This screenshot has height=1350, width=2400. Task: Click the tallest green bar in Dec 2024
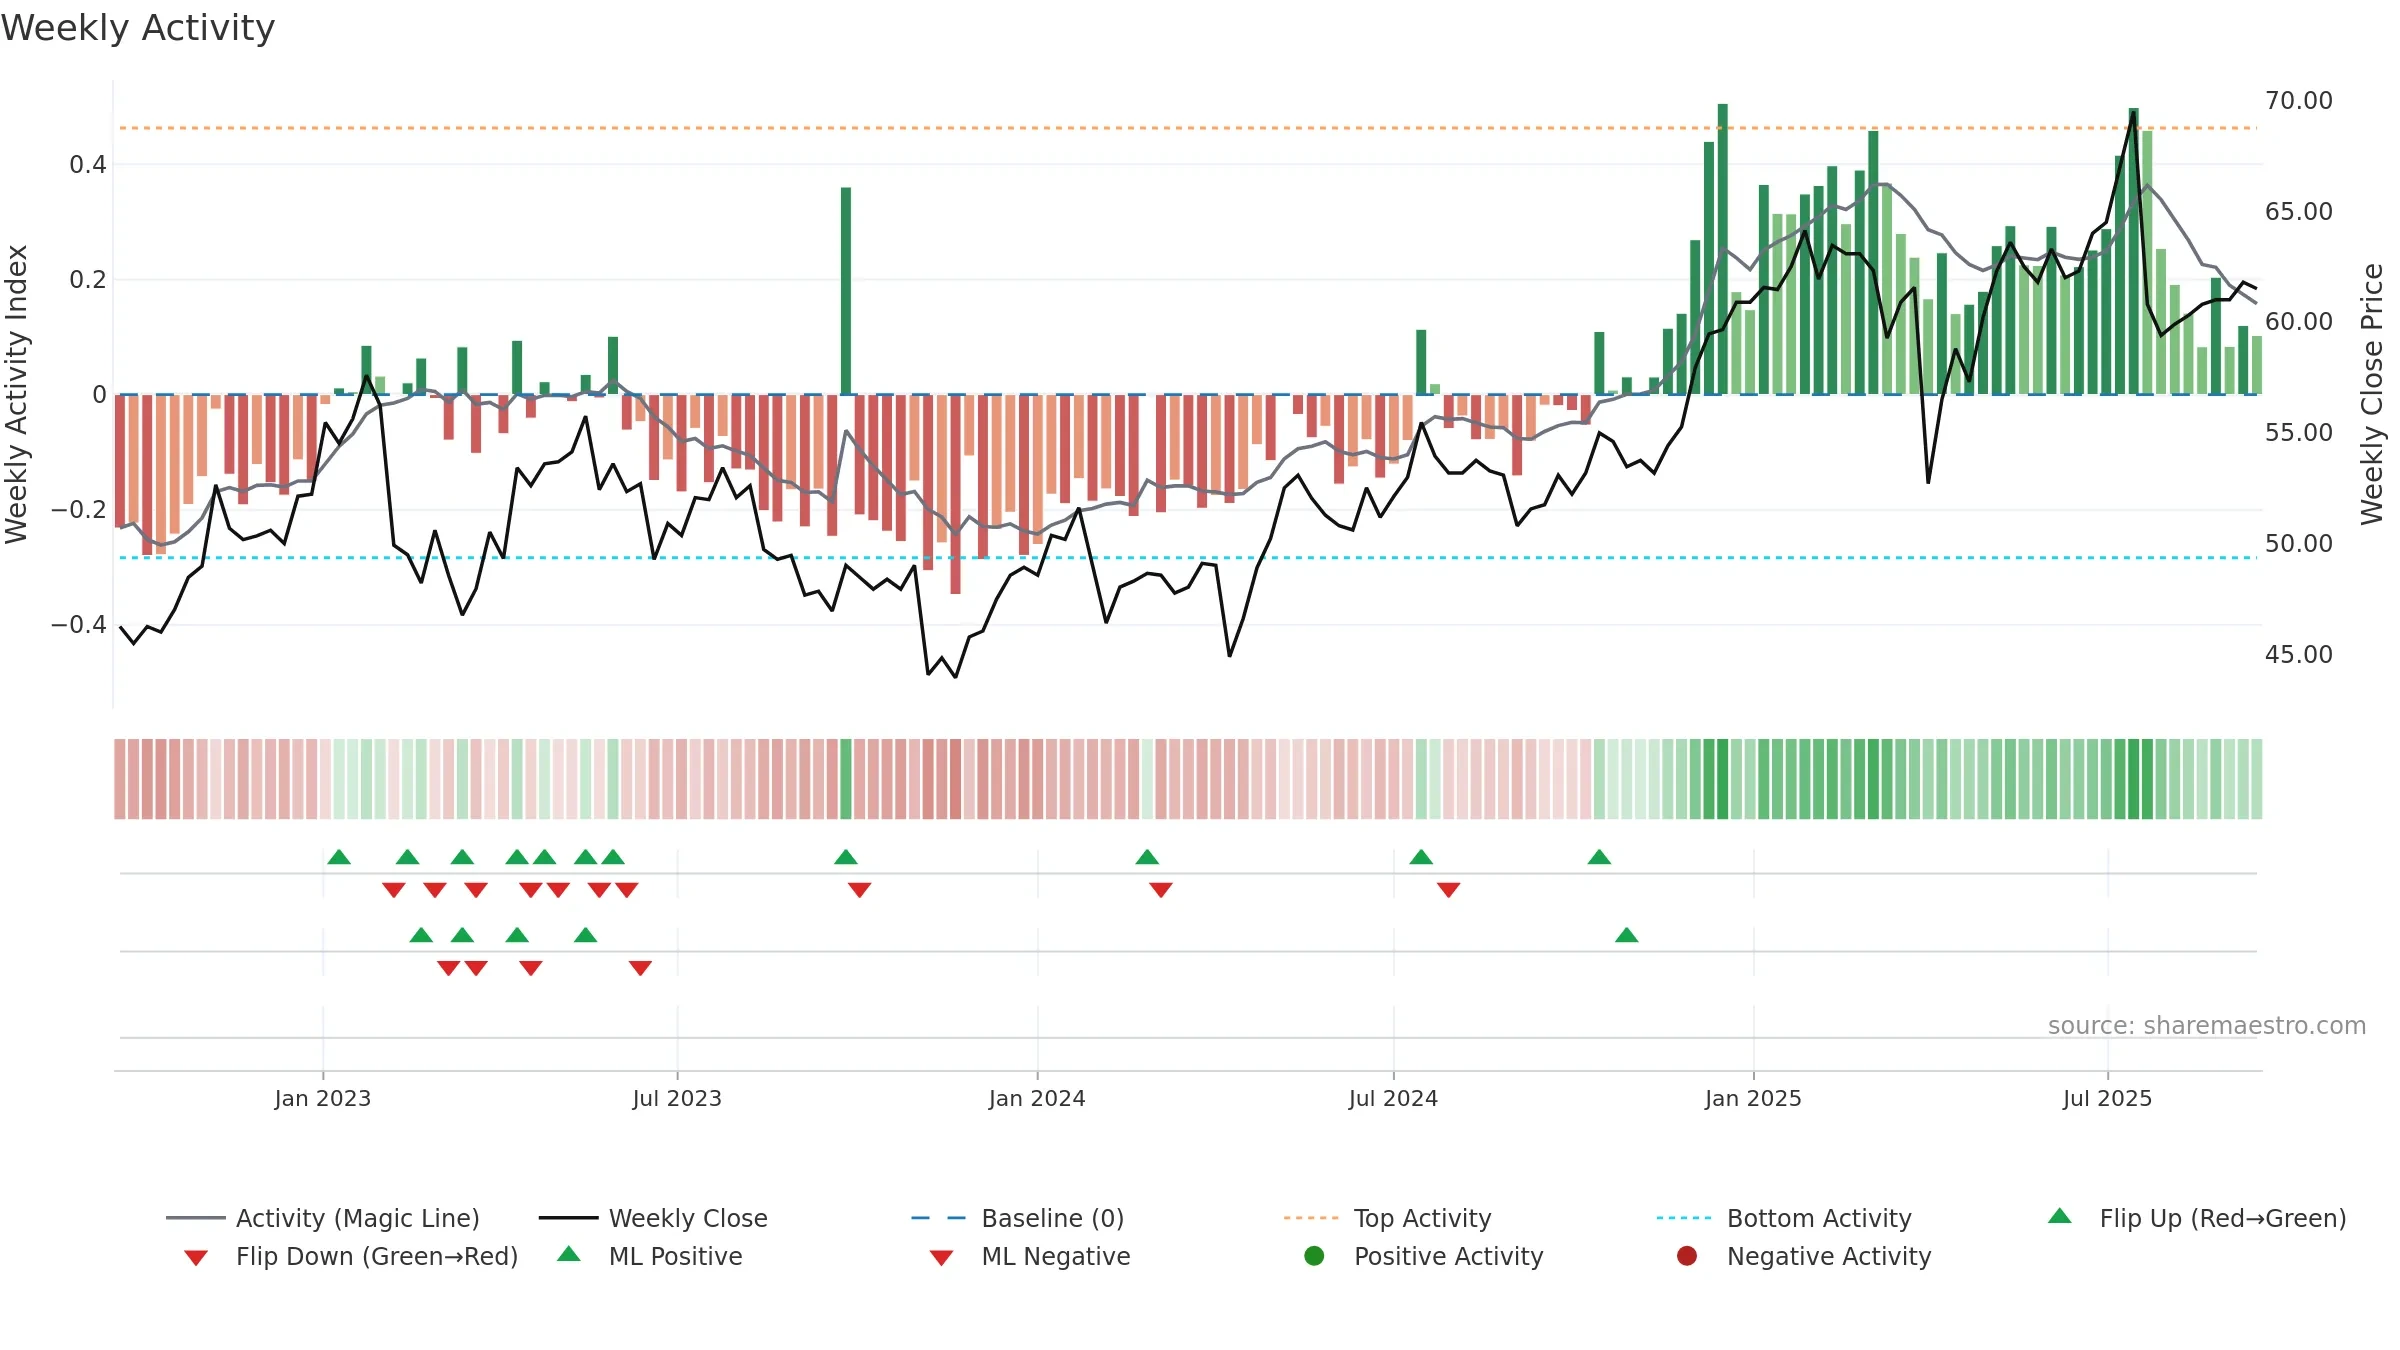pyautogui.click(x=1723, y=249)
